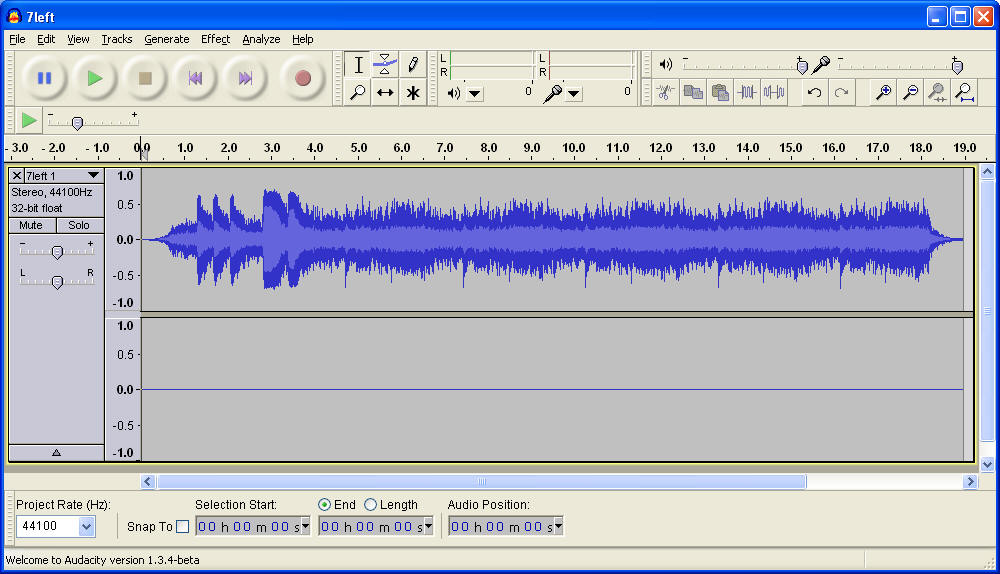Open the Effect menu
The height and width of the screenshot is (574, 1000).
tap(215, 39)
